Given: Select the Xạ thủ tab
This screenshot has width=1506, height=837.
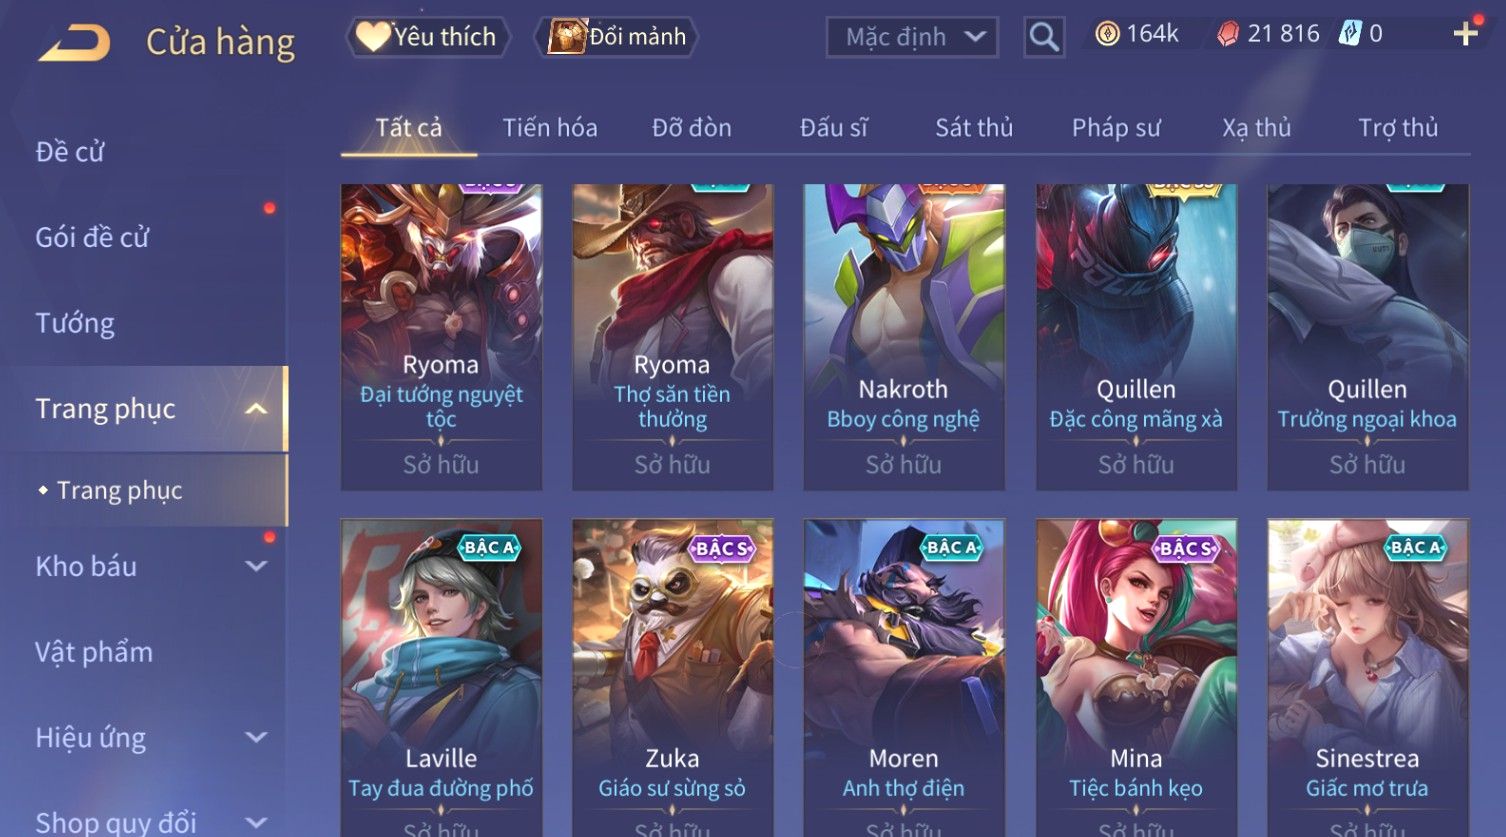Looking at the screenshot, I should [1257, 128].
